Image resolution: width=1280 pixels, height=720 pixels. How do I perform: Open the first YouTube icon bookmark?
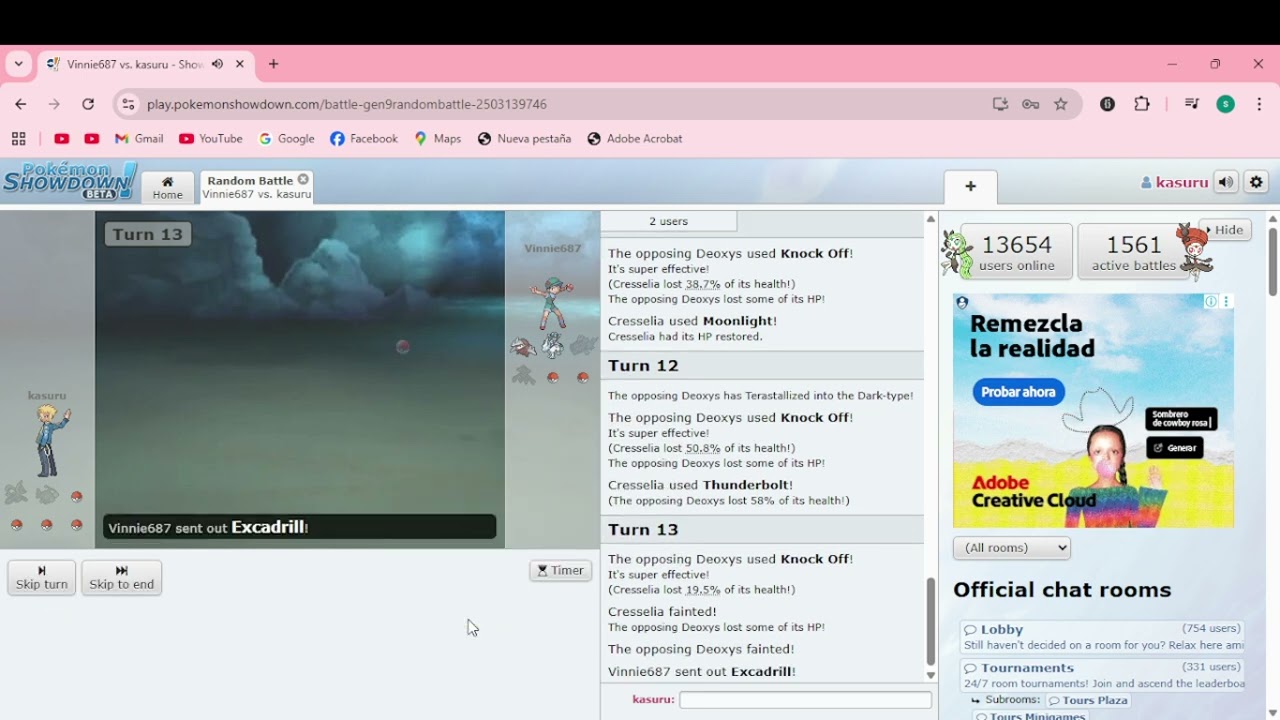point(62,139)
